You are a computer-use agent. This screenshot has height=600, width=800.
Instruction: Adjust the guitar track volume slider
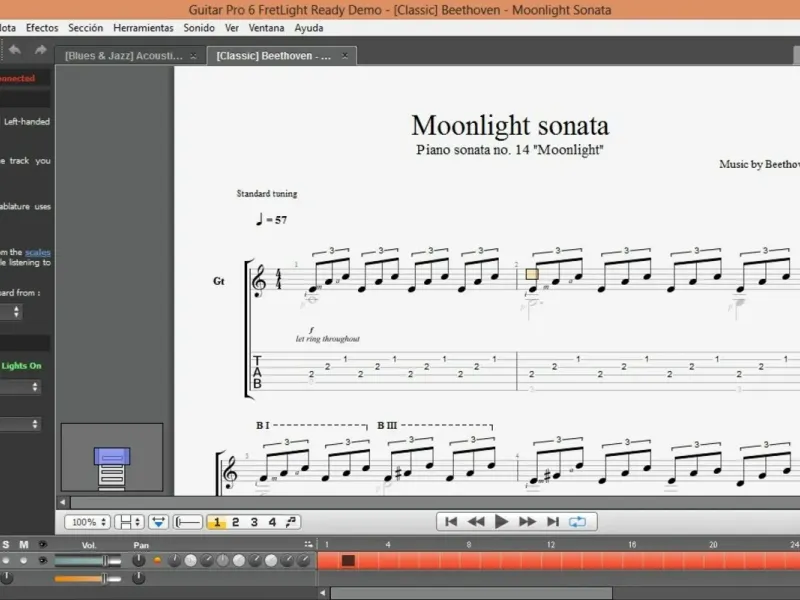pyautogui.click(x=88, y=561)
